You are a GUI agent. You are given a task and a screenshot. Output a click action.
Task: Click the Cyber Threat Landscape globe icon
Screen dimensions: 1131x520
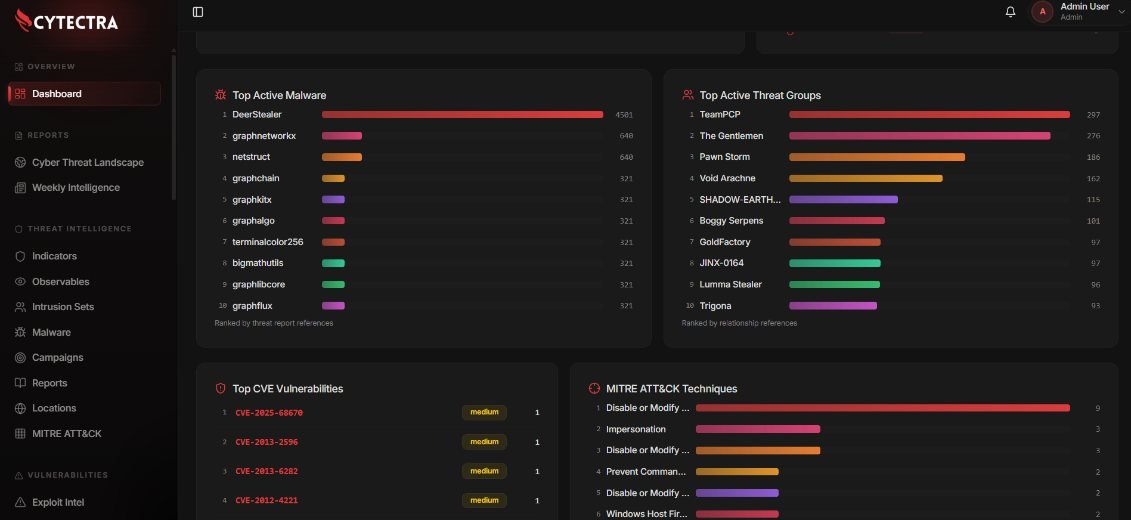click(x=20, y=162)
